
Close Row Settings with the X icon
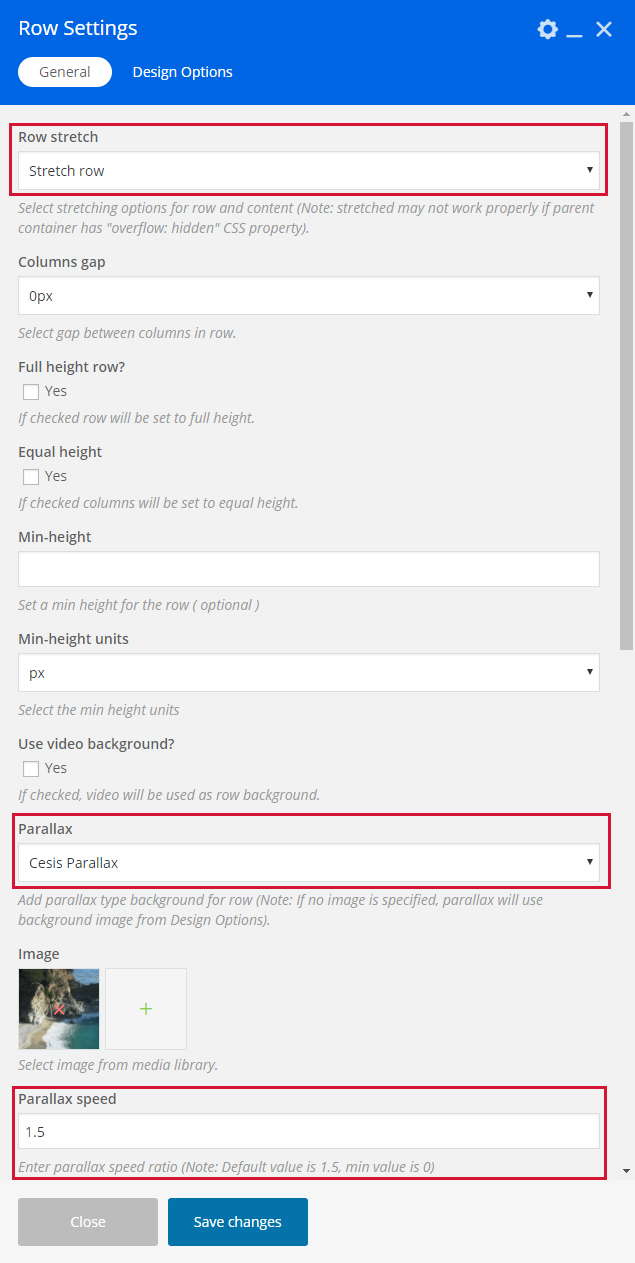click(604, 29)
